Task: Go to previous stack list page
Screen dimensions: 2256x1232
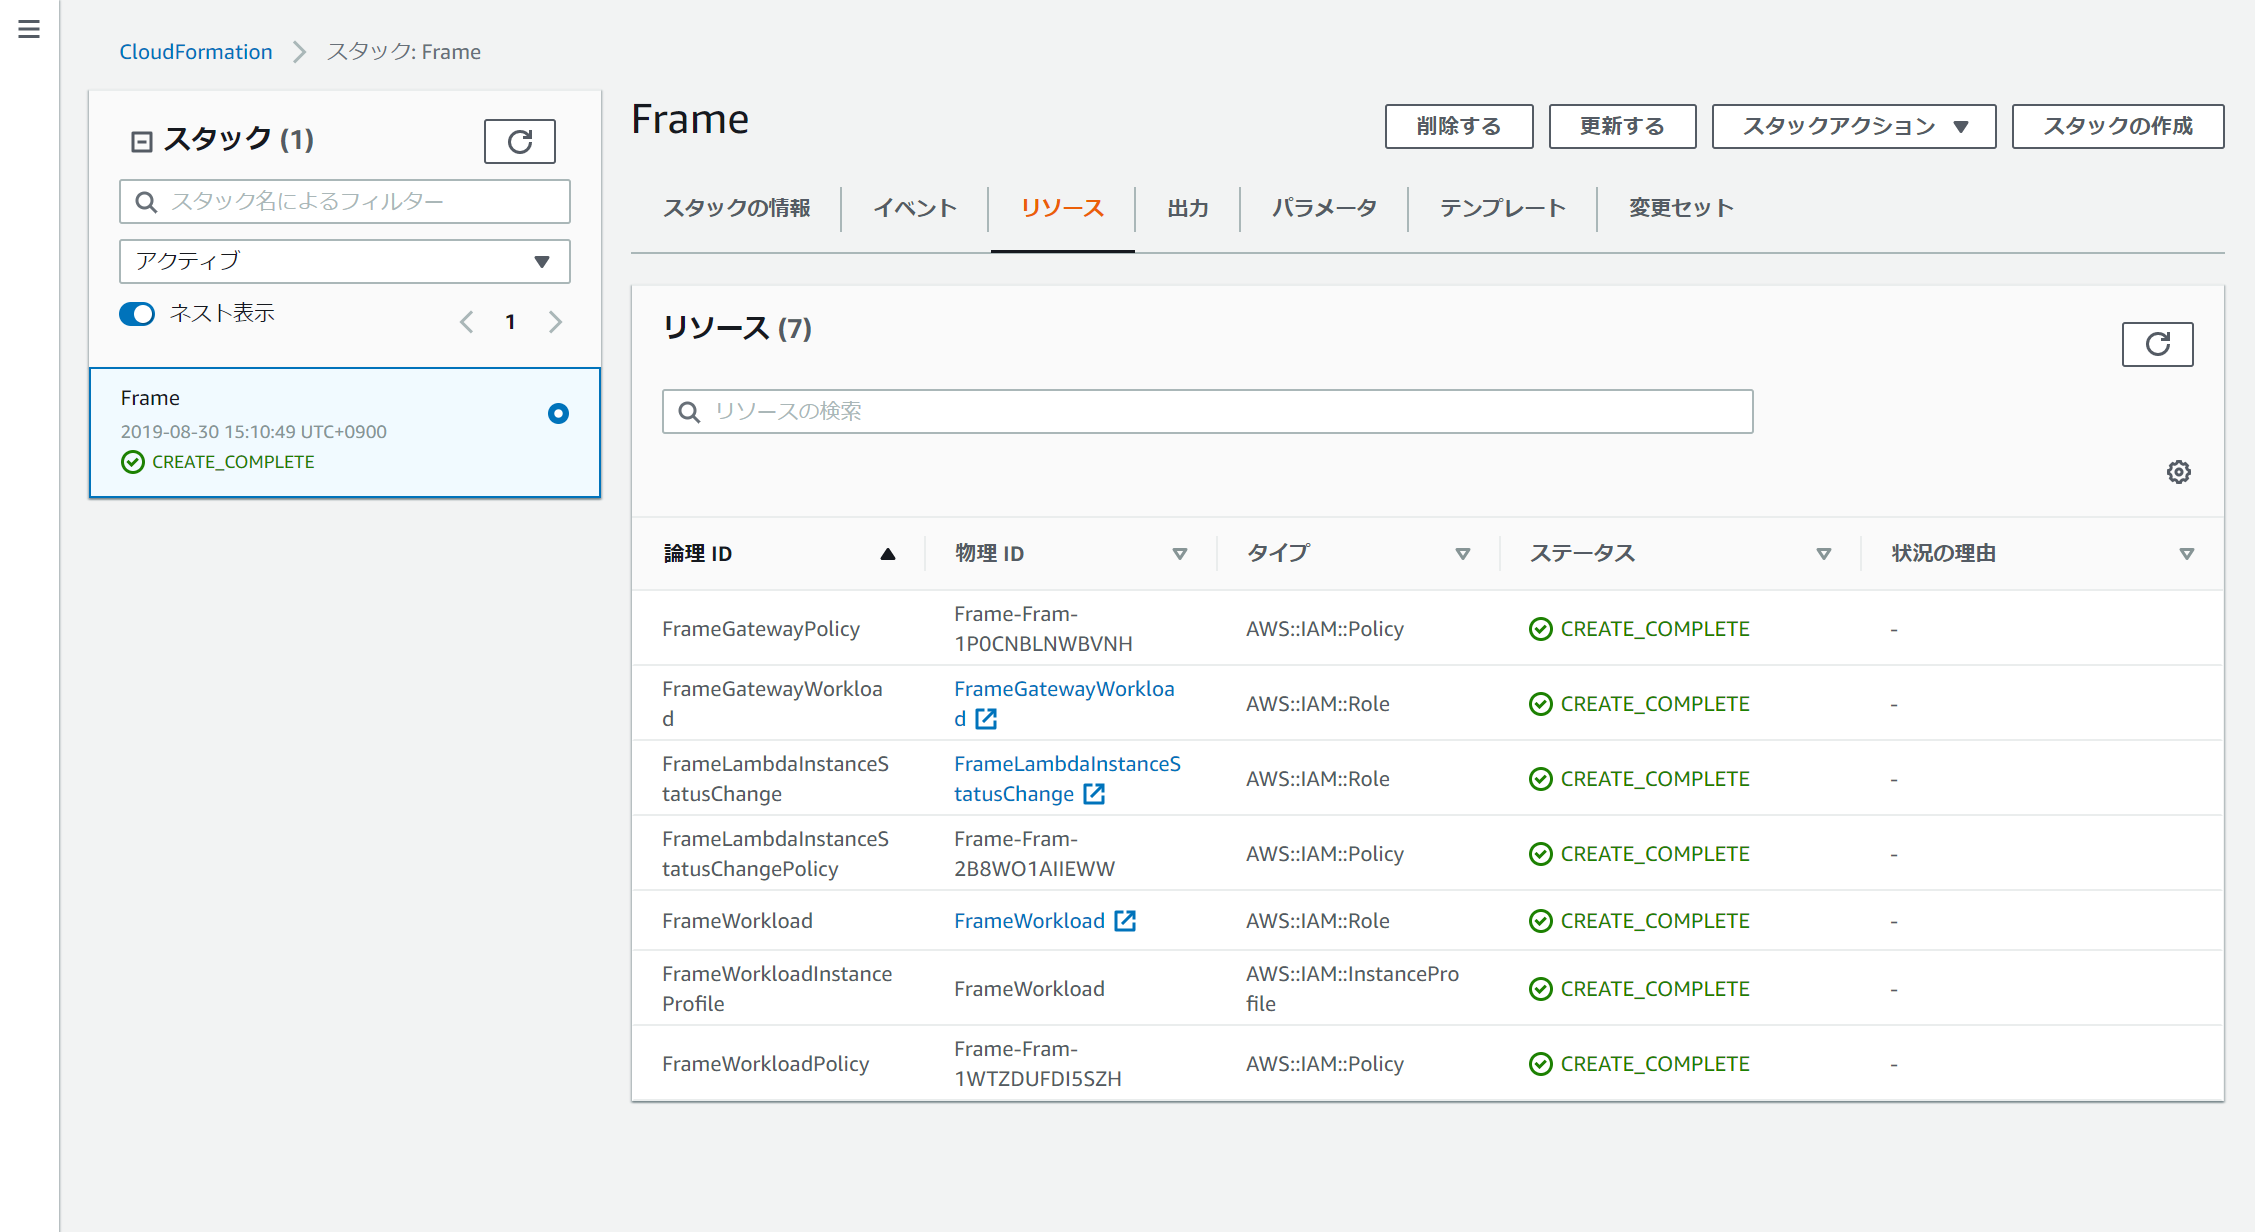Action: click(466, 322)
